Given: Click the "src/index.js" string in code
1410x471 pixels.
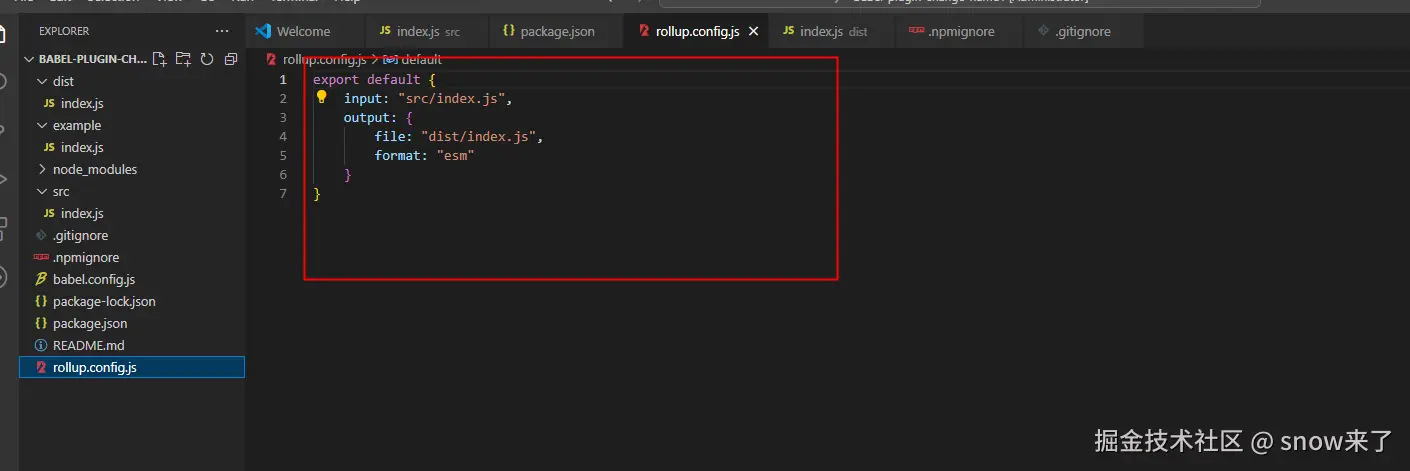Looking at the screenshot, I should (x=451, y=98).
